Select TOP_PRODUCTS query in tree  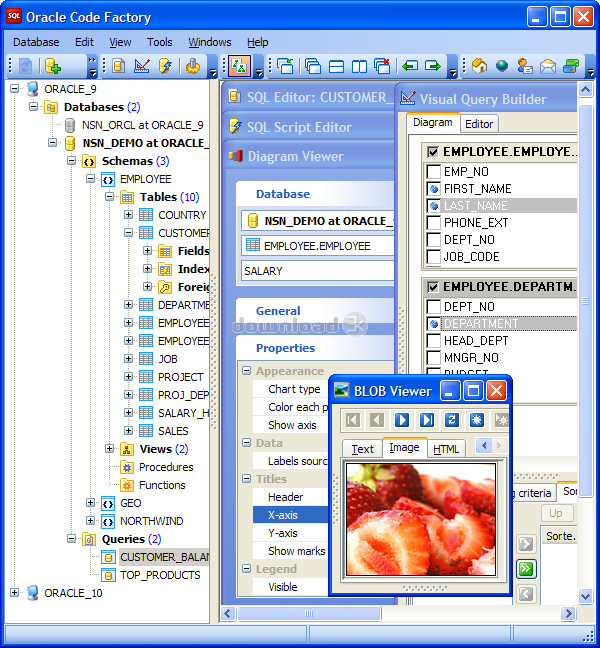coord(160,575)
